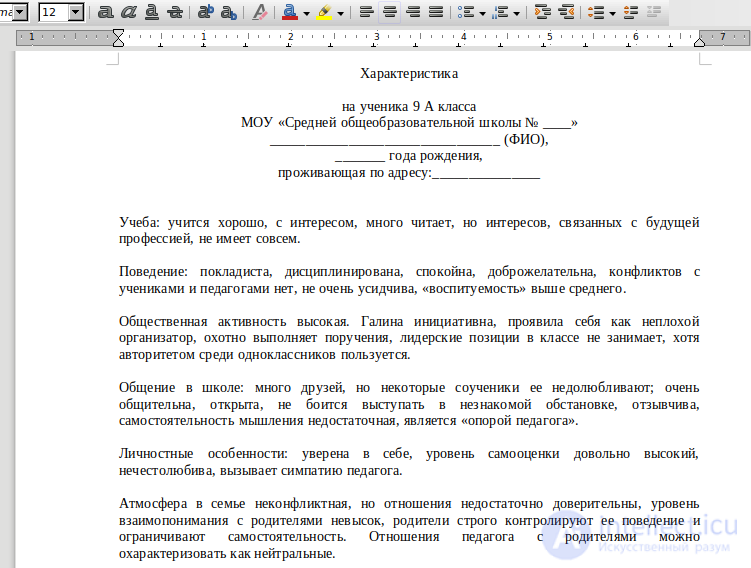Apply the red font color

point(290,12)
